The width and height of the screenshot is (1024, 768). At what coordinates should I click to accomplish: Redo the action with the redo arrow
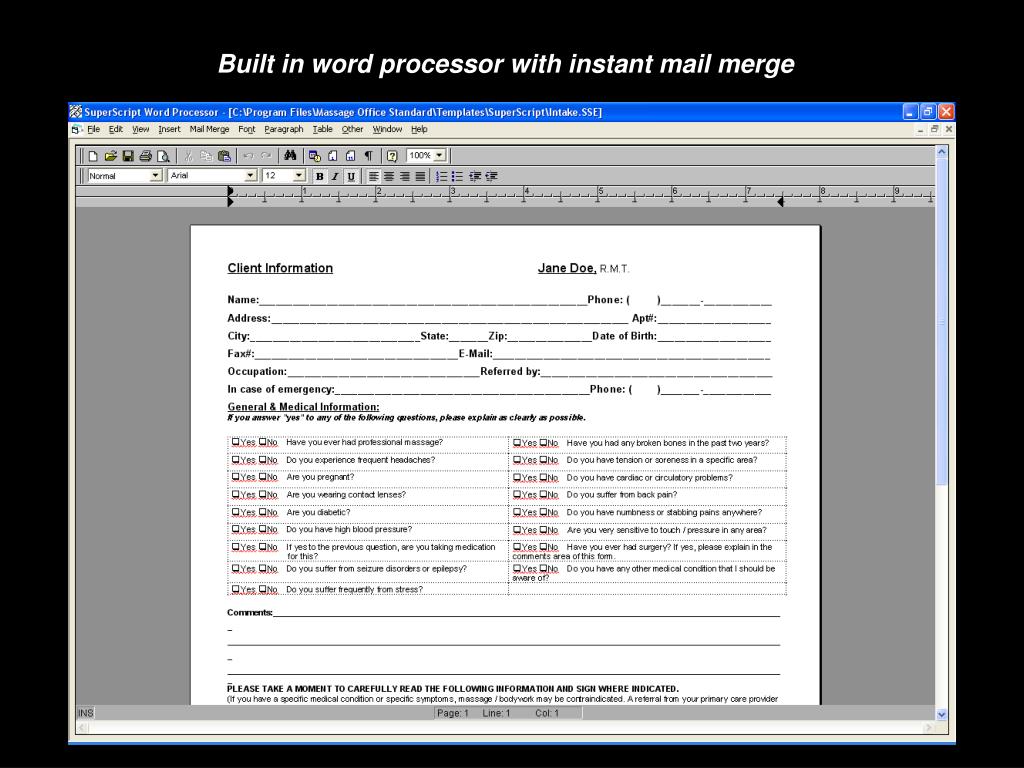click(266, 156)
